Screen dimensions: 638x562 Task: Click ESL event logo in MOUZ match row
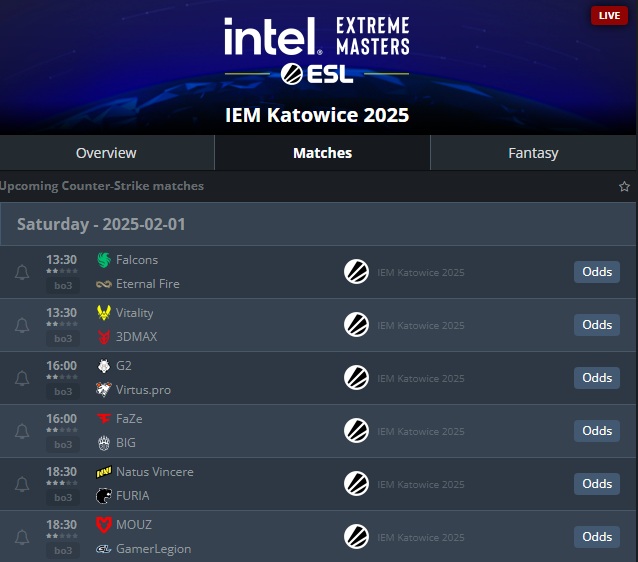click(x=356, y=537)
